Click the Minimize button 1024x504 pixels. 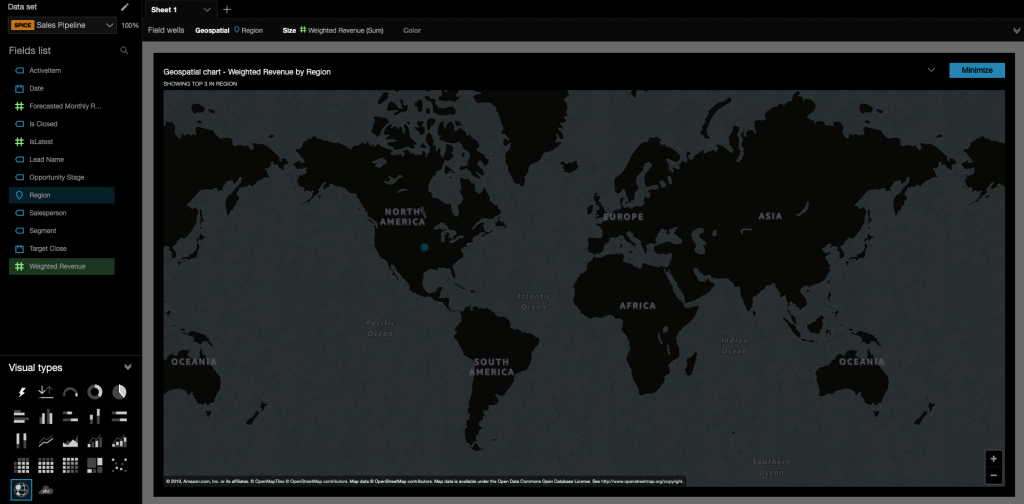pyautogui.click(x=976, y=70)
